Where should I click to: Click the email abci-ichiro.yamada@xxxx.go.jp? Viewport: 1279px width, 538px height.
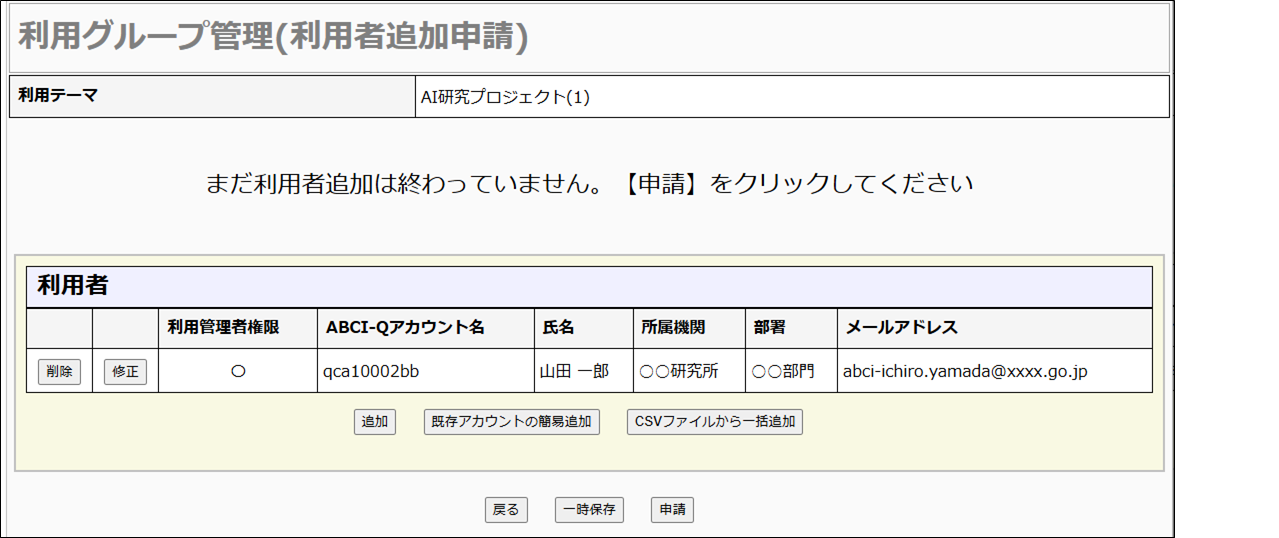click(x=965, y=372)
